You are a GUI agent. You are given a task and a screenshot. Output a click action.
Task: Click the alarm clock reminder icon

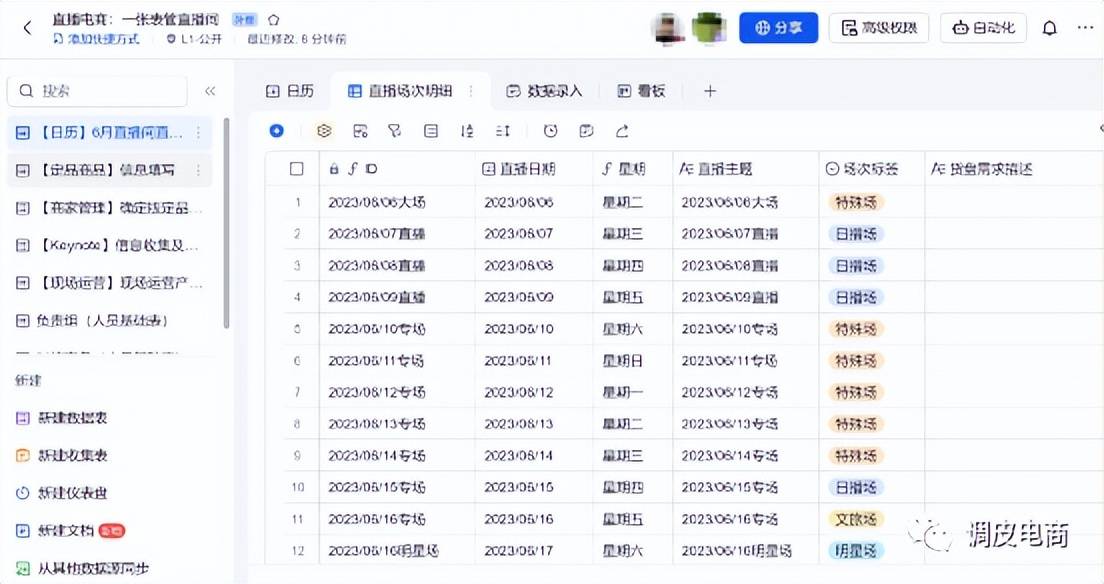point(551,131)
